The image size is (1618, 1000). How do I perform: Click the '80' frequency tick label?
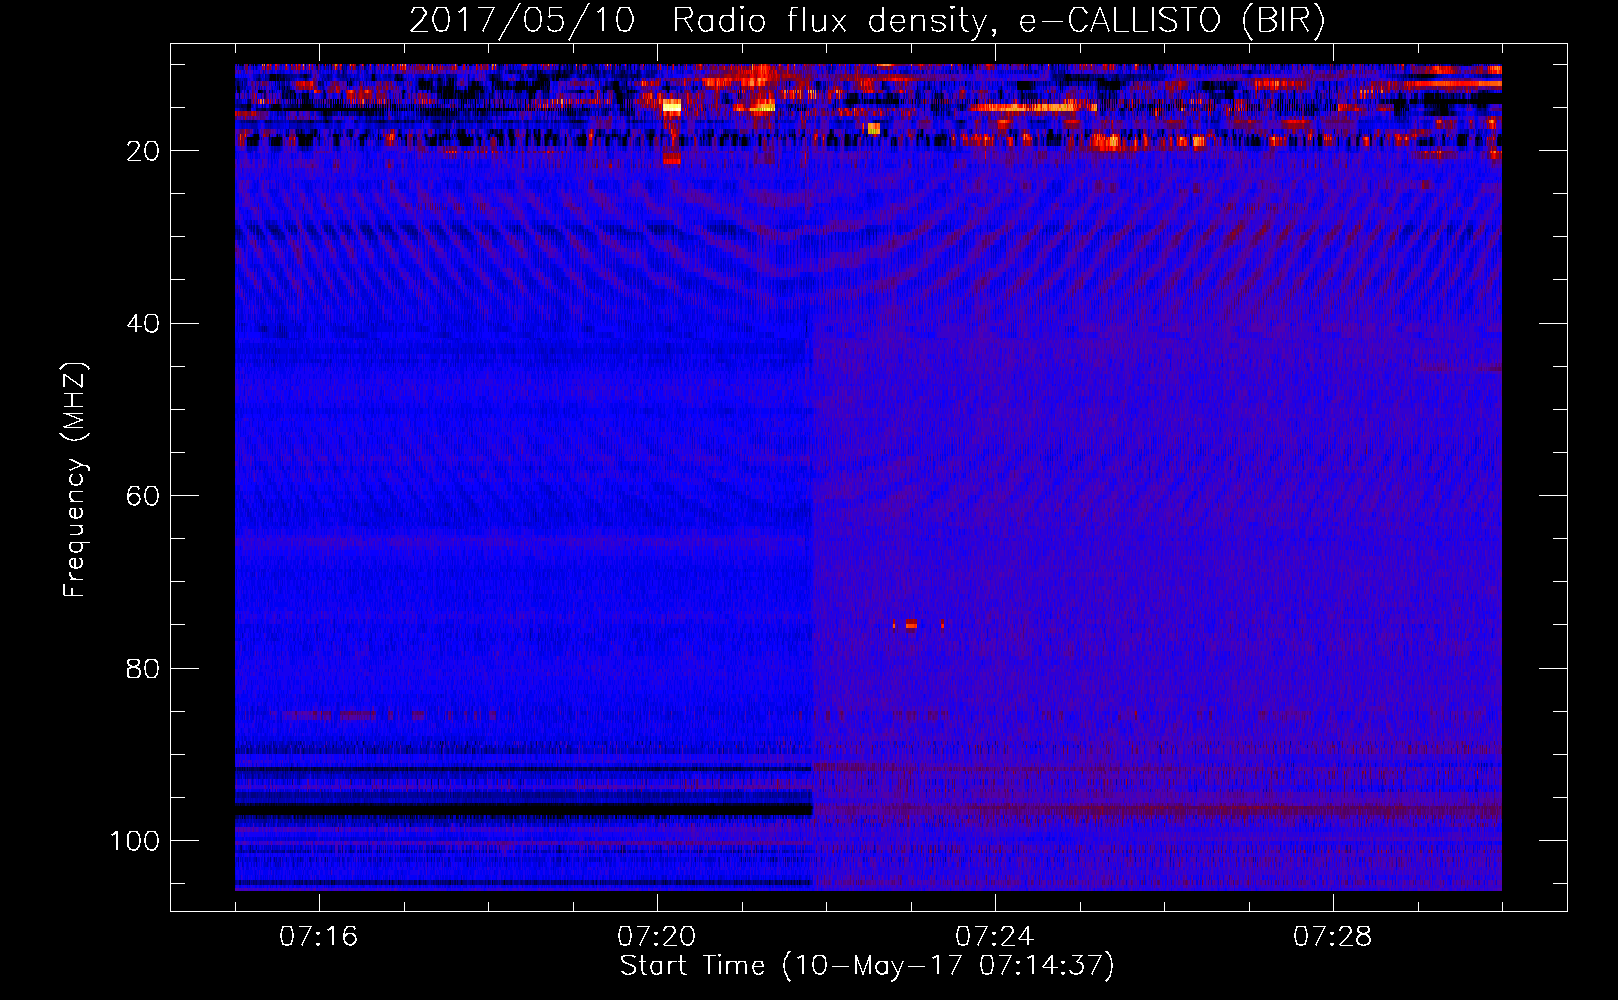143,668
